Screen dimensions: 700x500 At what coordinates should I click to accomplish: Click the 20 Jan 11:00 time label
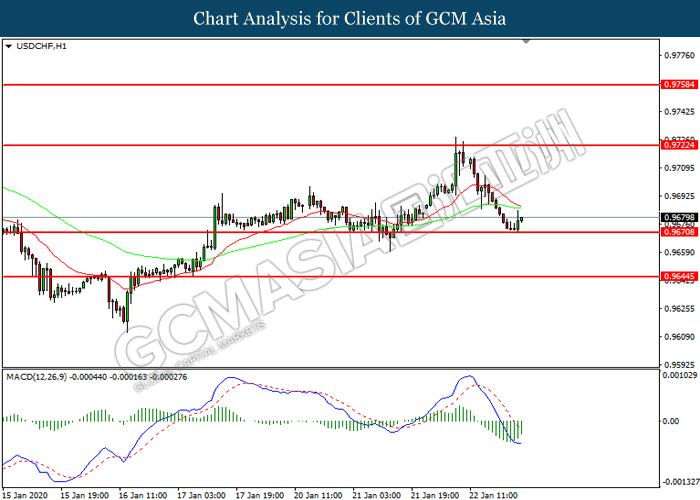tap(318, 495)
